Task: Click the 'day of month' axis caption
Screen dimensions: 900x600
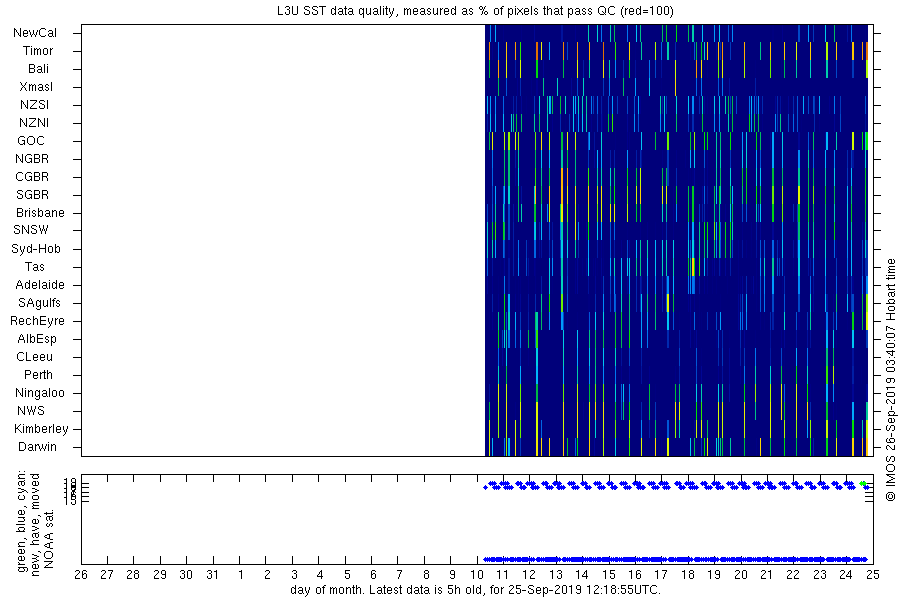Action: pos(475,590)
